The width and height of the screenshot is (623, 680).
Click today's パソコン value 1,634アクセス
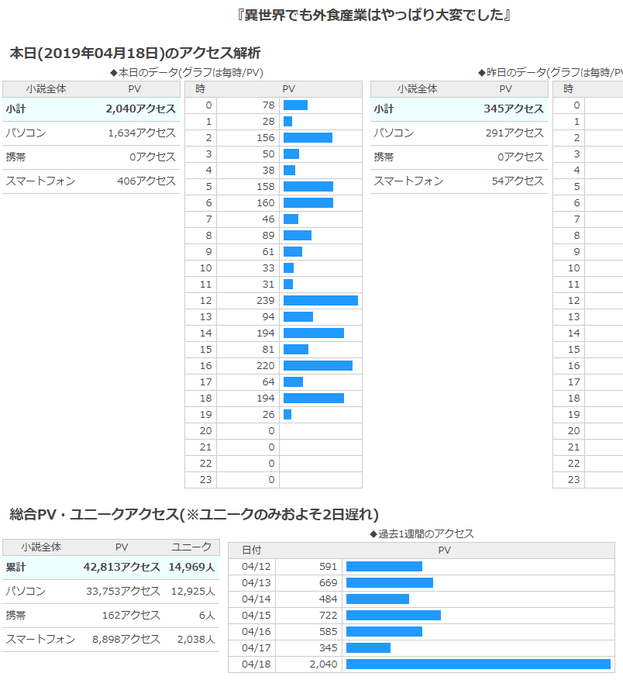[142, 133]
